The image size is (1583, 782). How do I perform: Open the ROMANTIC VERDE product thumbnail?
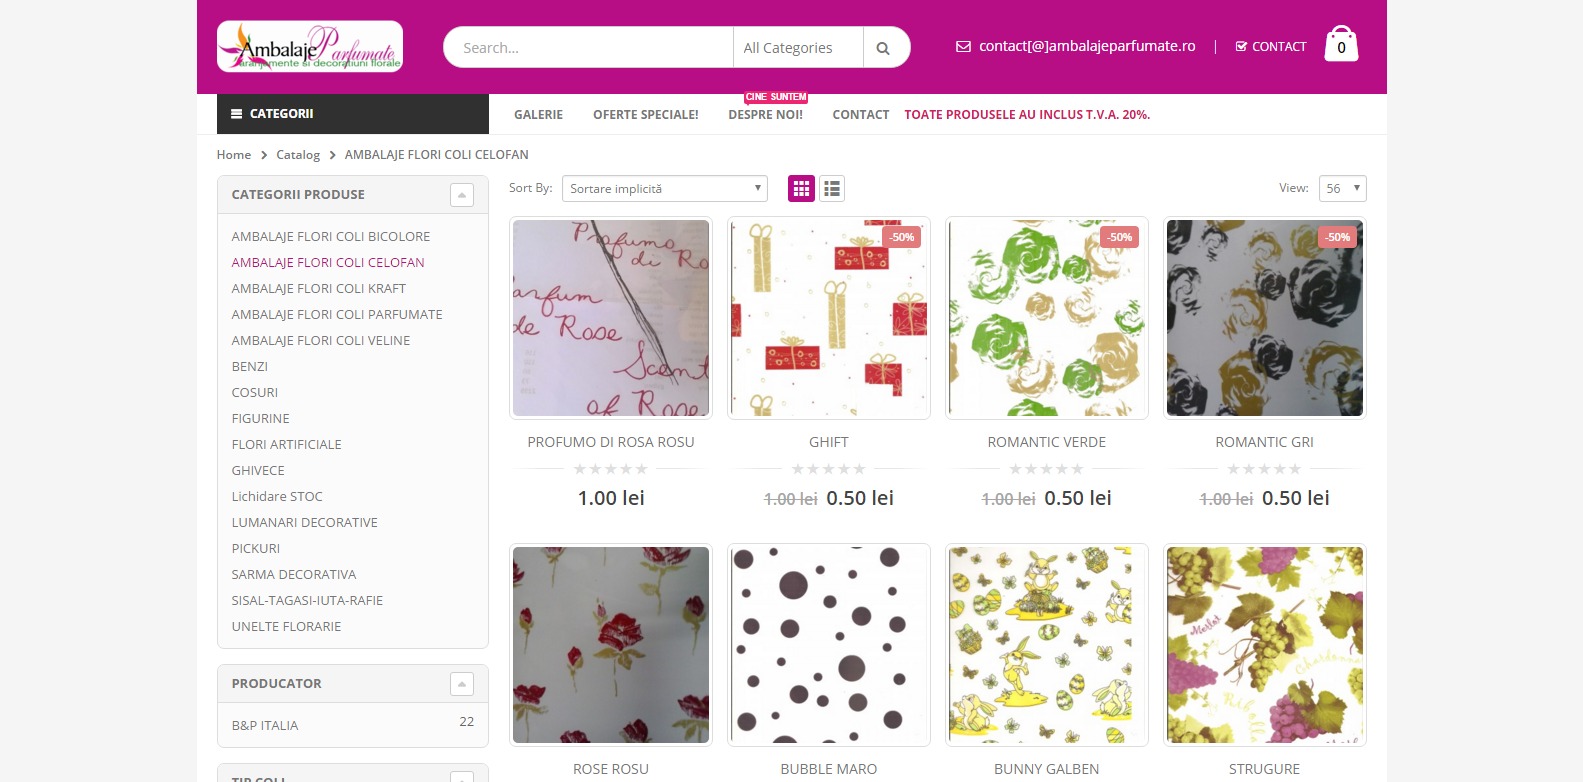tap(1047, 318)
